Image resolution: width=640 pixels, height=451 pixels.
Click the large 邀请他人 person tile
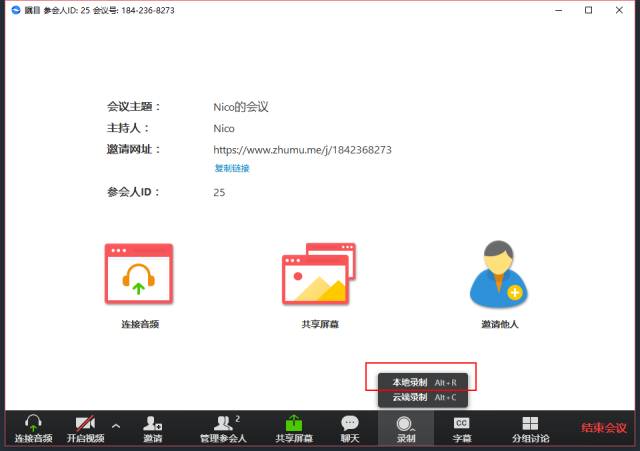click(x=498, y=273)
